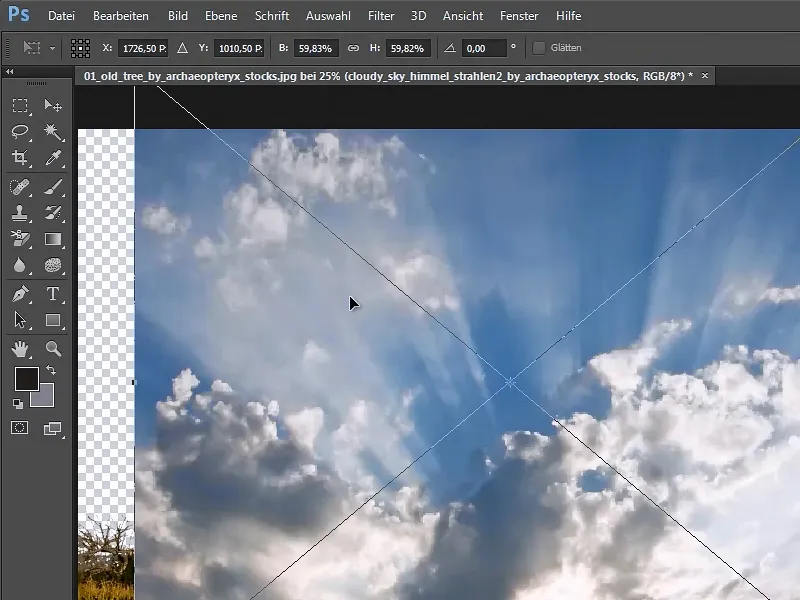Open the Ansicht menu
This screenshot has height=600, width=800.
463,16
